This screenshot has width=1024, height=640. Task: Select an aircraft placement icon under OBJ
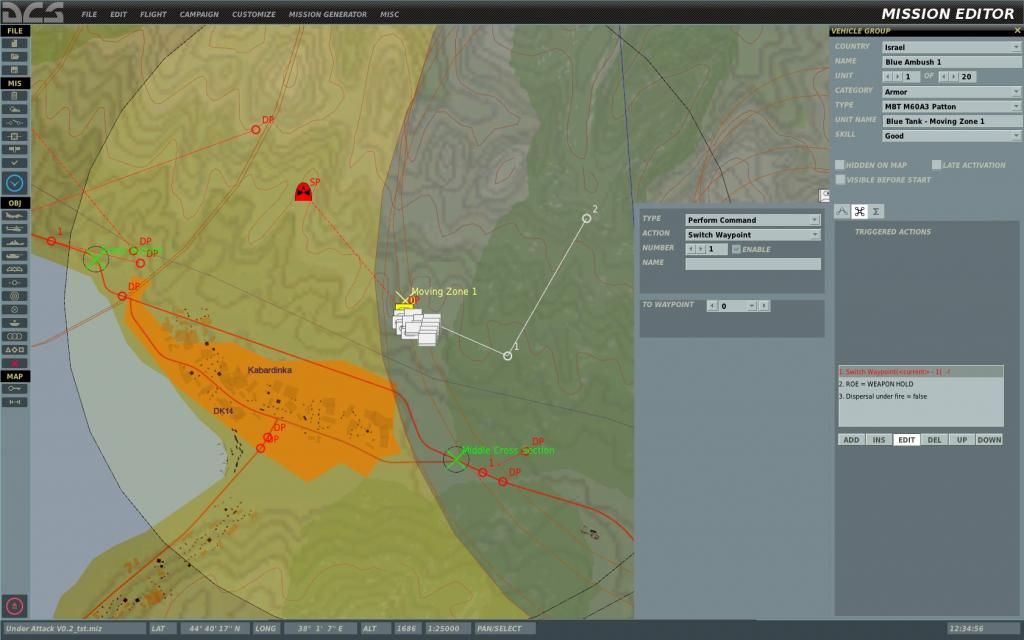click(x=15, y=215)
